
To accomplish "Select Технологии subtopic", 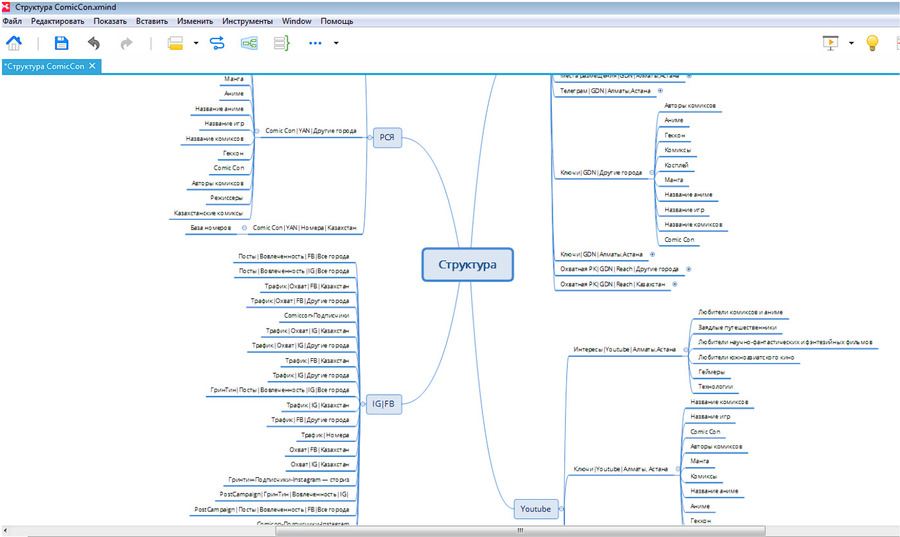I will coord(715,387).
